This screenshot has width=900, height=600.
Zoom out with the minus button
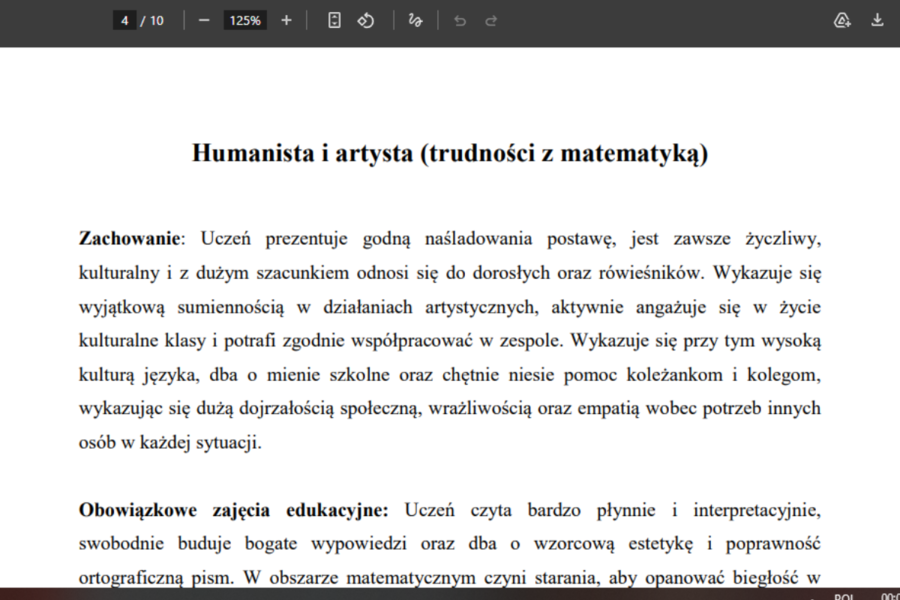coord(204,21)
